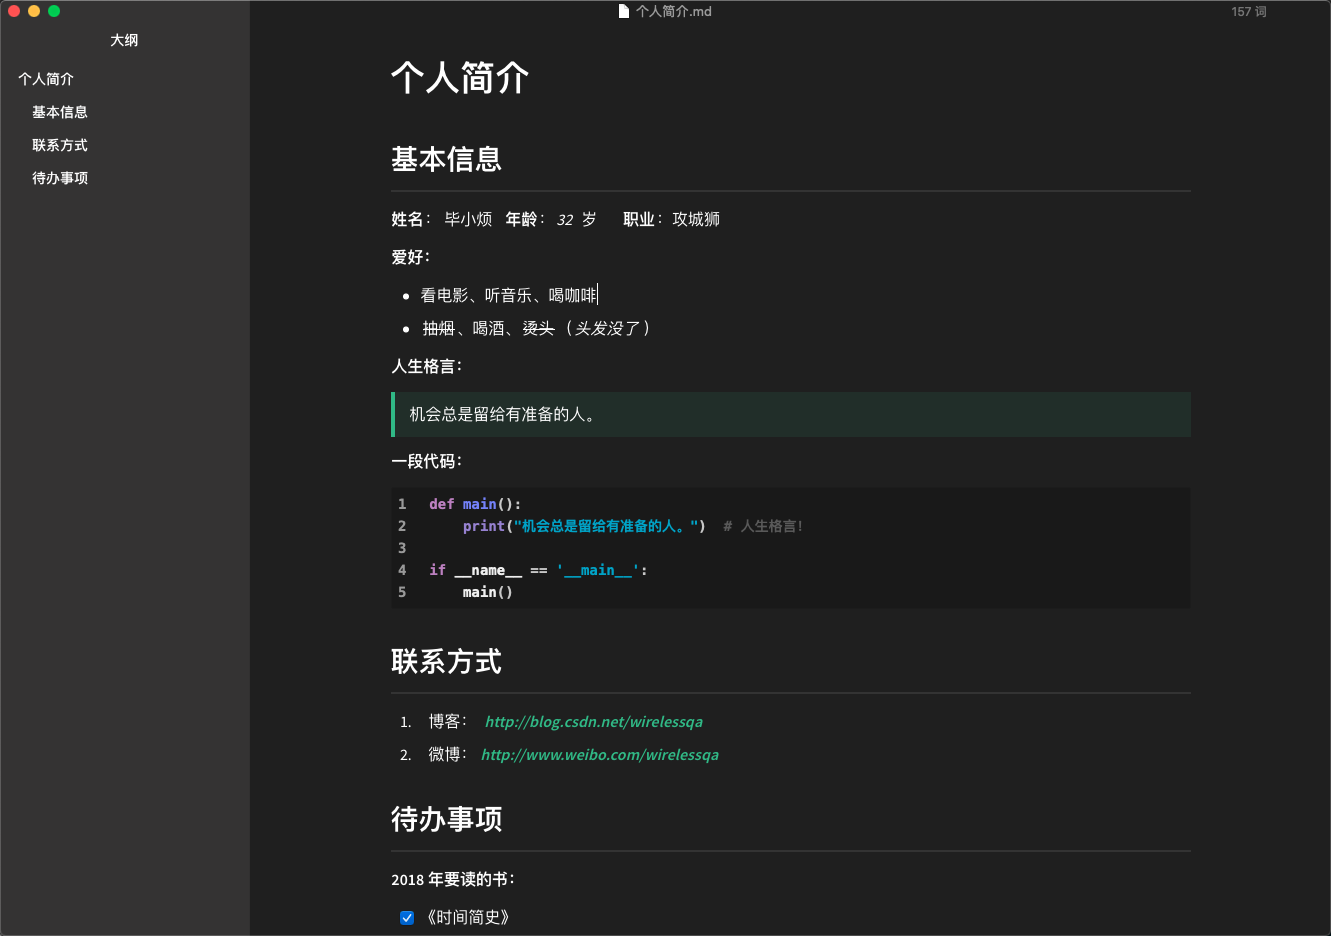Screen dimensions: 1331x936
Task: Open the Weibo link www.weibo.com/wirelessqa
Action: 599,755
